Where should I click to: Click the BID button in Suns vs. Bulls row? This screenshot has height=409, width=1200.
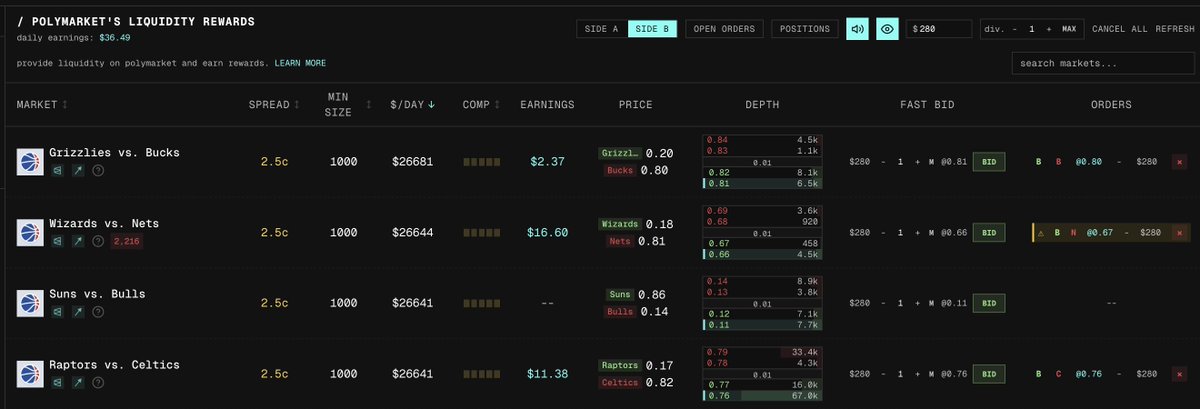click(x=989, y=303)
